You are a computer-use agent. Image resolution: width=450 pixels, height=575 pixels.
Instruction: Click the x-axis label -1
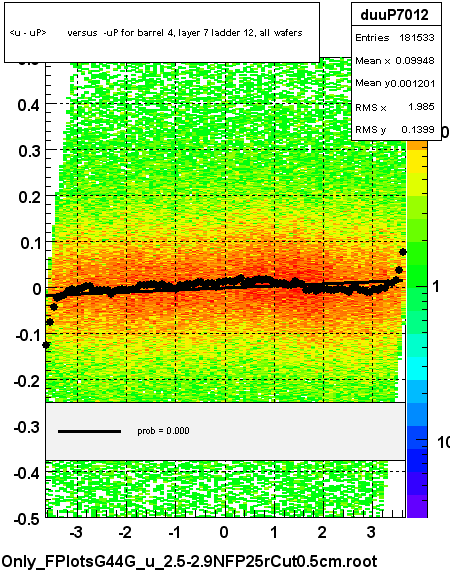pyautogui.click(x=174, y=532)
